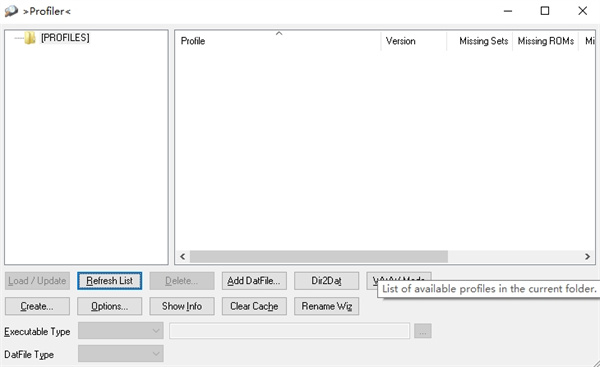The image size is (600, 367).
Task: Click the executable path input field
Action: pyautogui.click(x=289, y=331)
